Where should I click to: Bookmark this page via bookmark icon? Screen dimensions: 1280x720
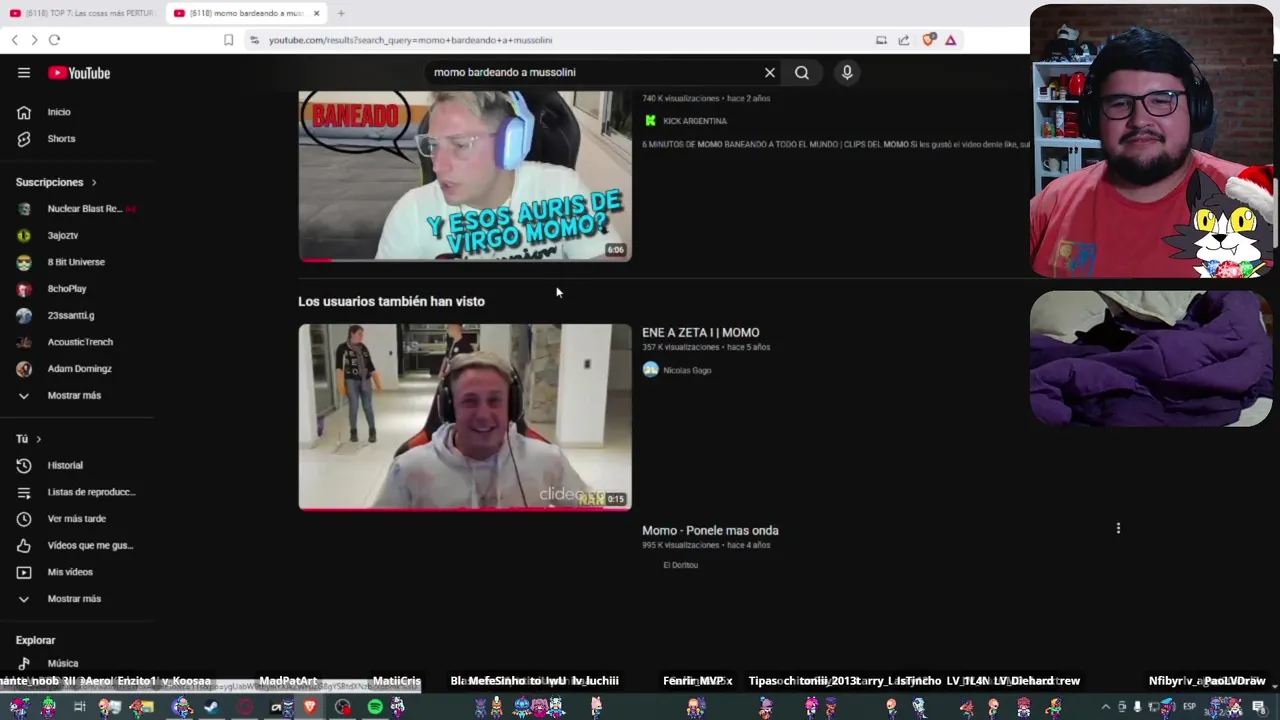coord(228,40)
